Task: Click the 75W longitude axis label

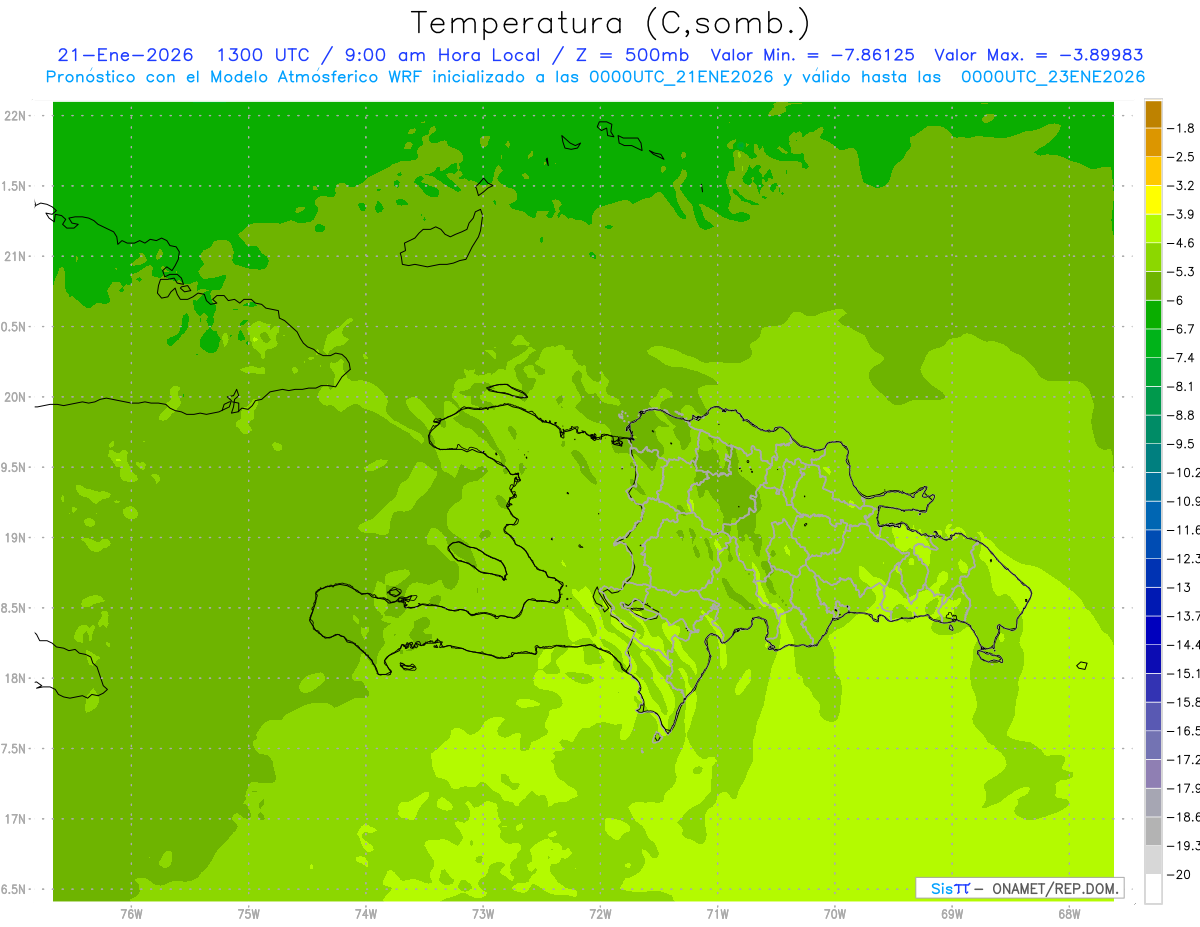Action: (x=248, y=913)
